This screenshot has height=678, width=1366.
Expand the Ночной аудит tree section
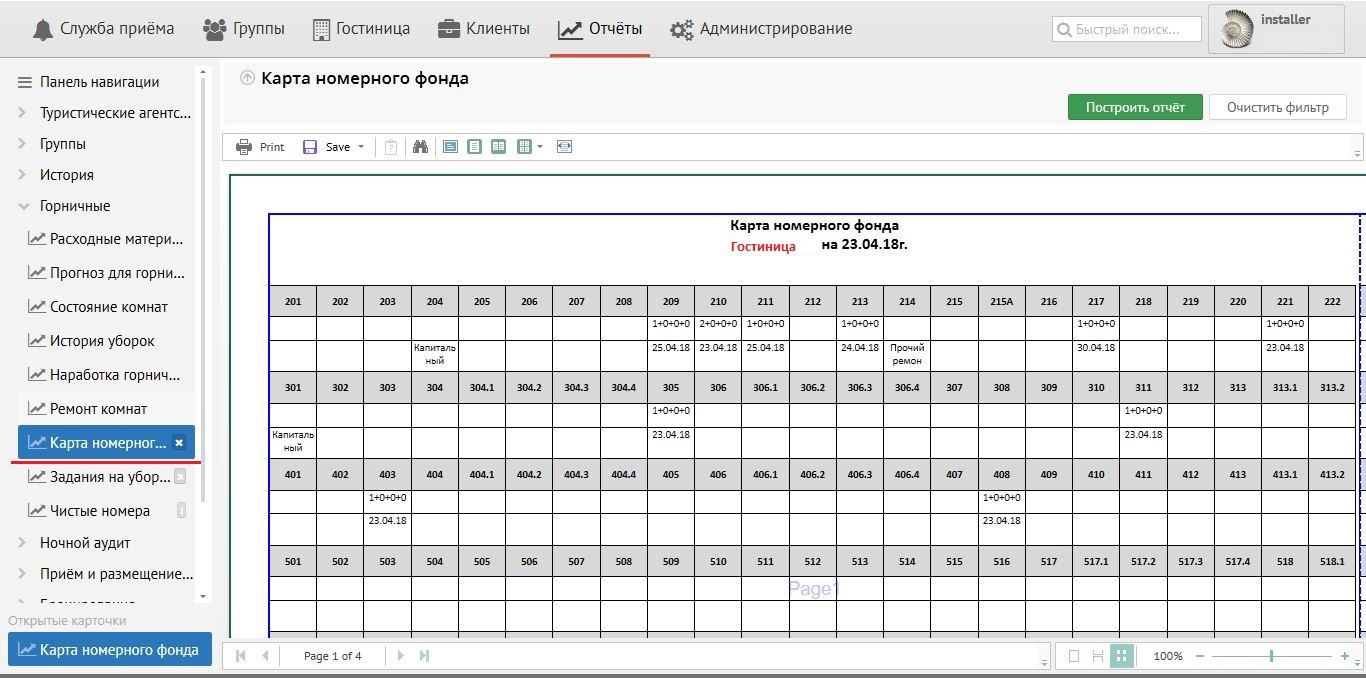[23, 543]
